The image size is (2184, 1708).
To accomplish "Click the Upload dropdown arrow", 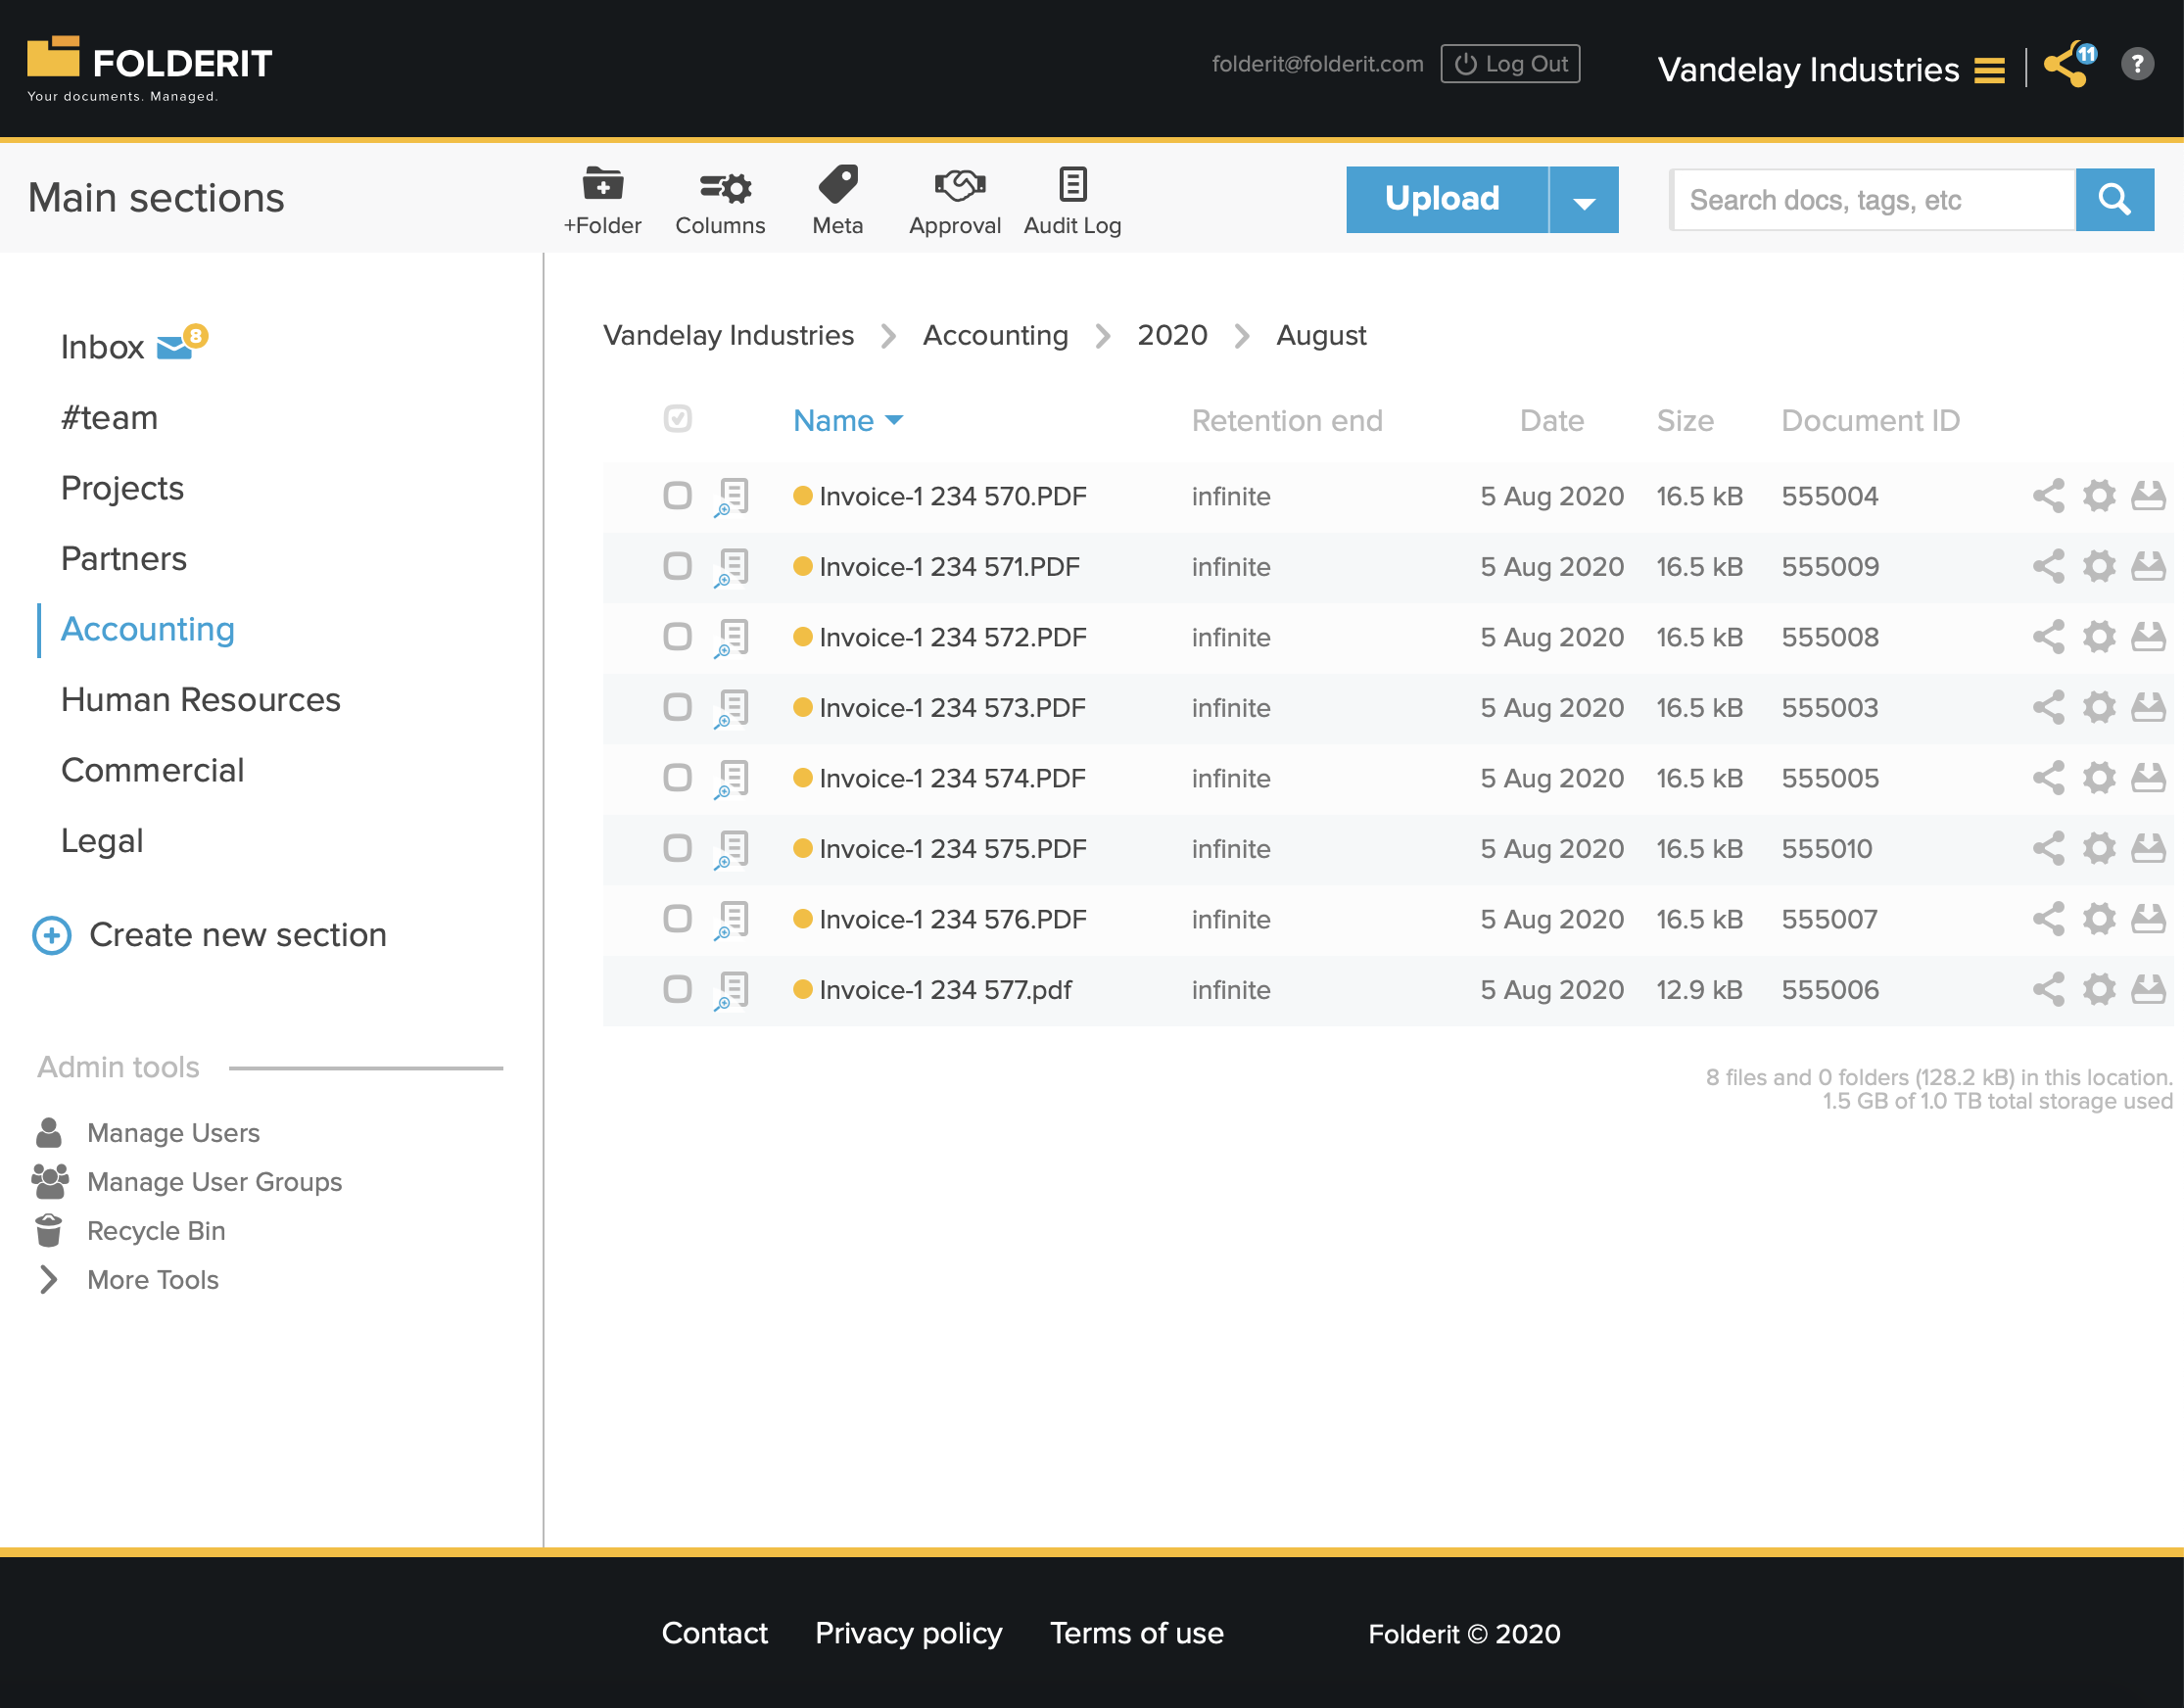I will point(1583,199).
